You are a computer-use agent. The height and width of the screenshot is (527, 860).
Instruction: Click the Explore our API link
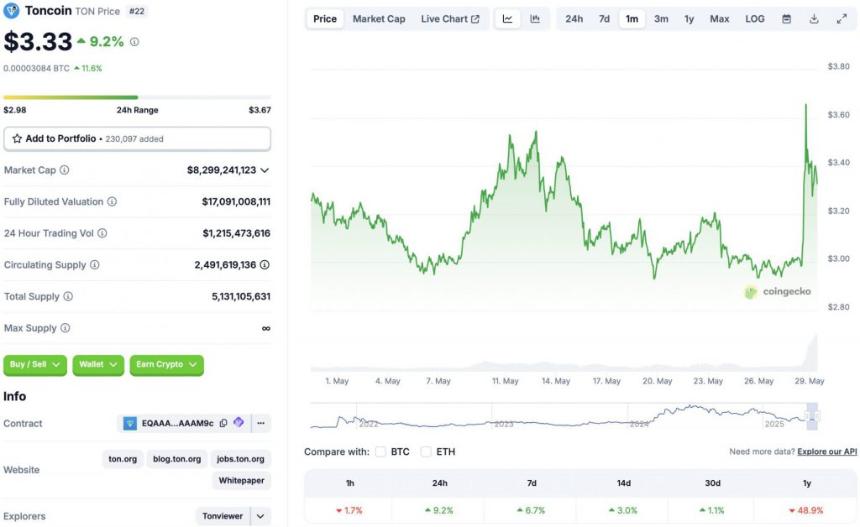pos(826,452)
